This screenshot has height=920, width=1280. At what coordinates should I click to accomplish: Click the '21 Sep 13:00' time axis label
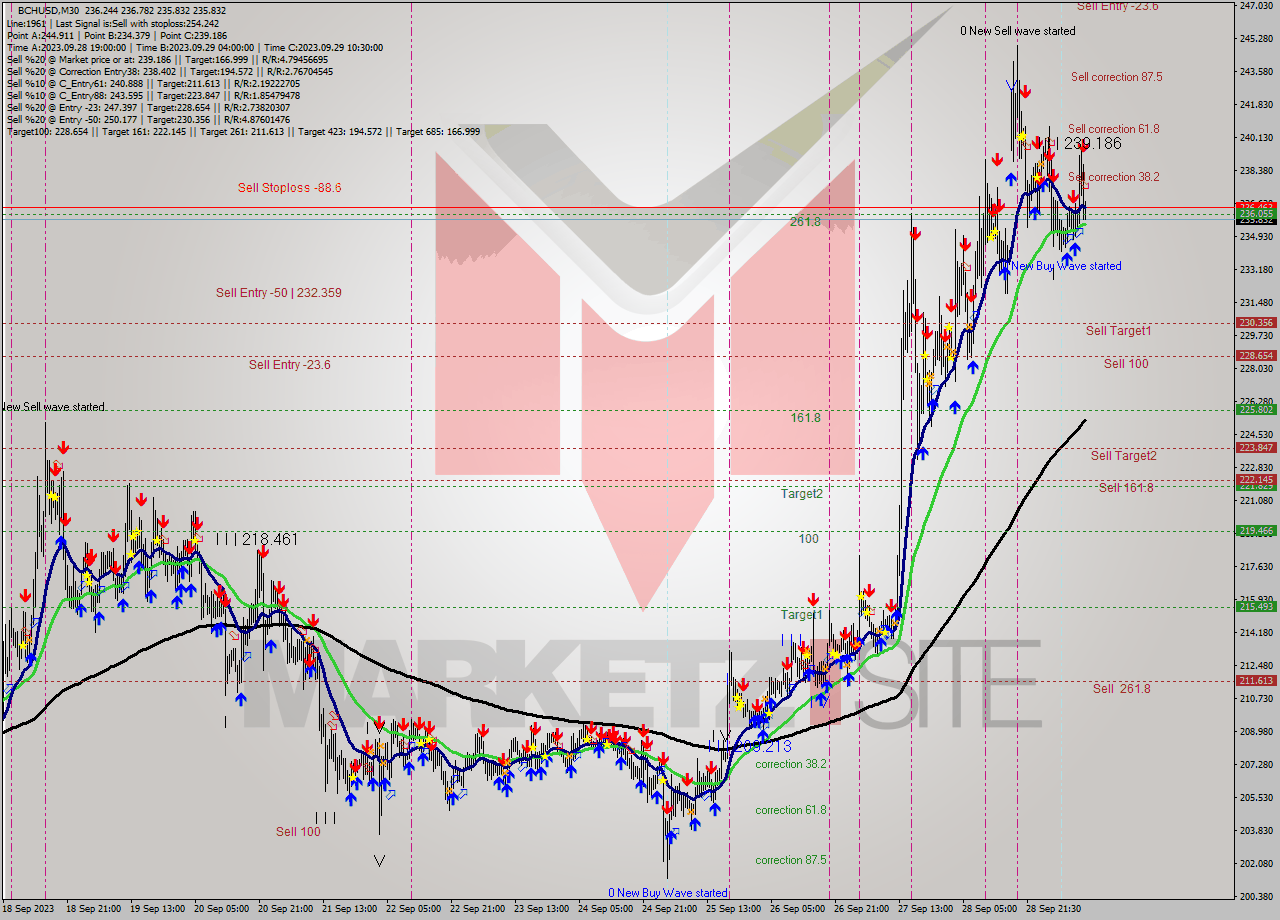(349, 909)
